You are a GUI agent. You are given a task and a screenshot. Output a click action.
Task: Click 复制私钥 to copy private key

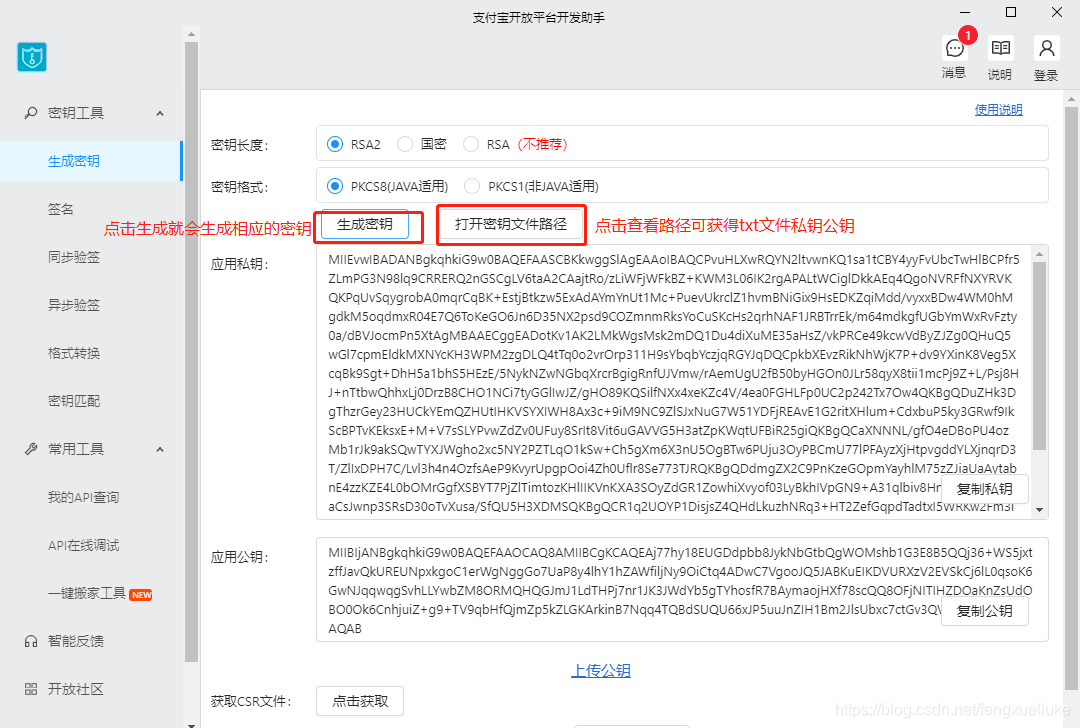[x=984, y=489]
